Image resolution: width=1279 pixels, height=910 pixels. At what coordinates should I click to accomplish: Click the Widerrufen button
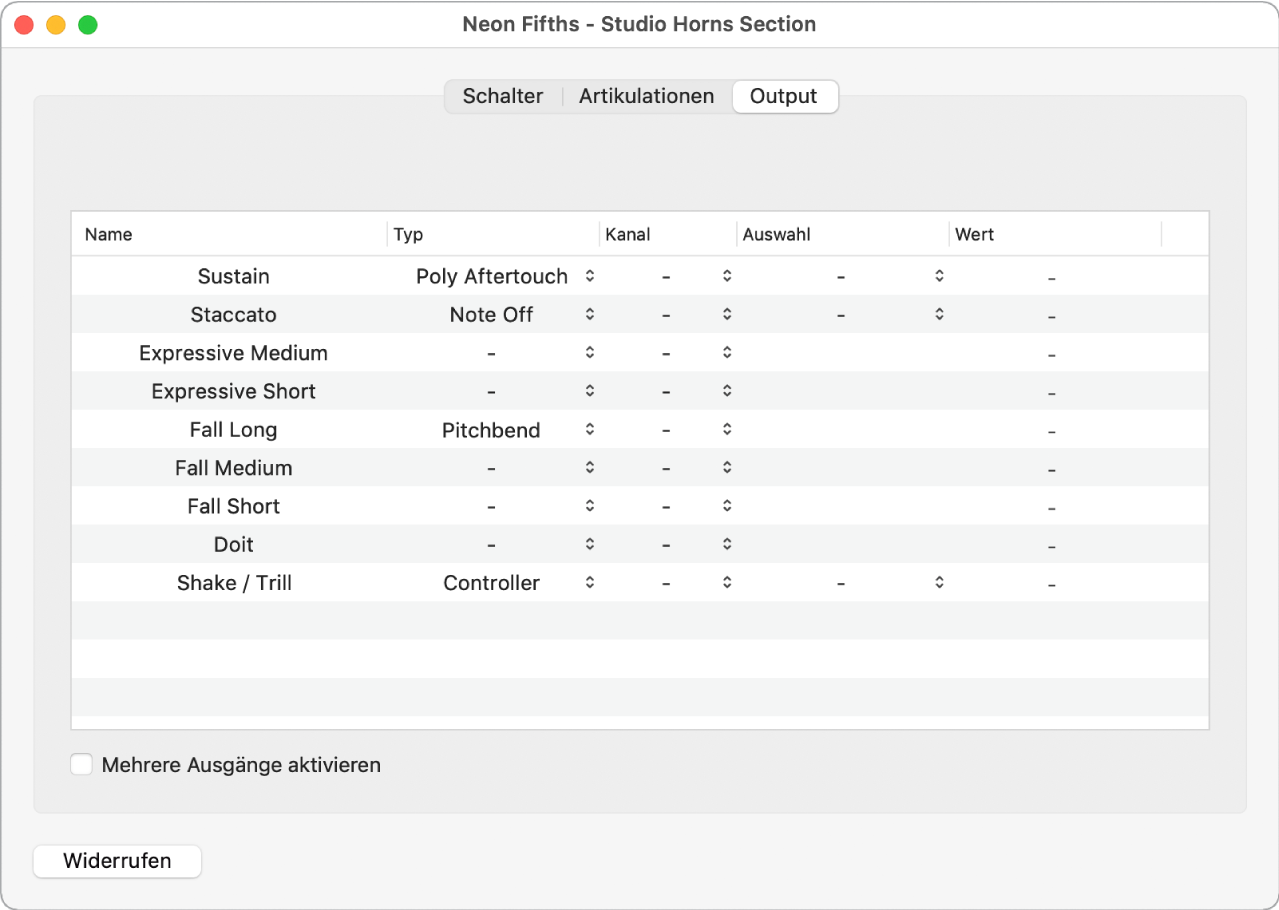pos(117,861)
